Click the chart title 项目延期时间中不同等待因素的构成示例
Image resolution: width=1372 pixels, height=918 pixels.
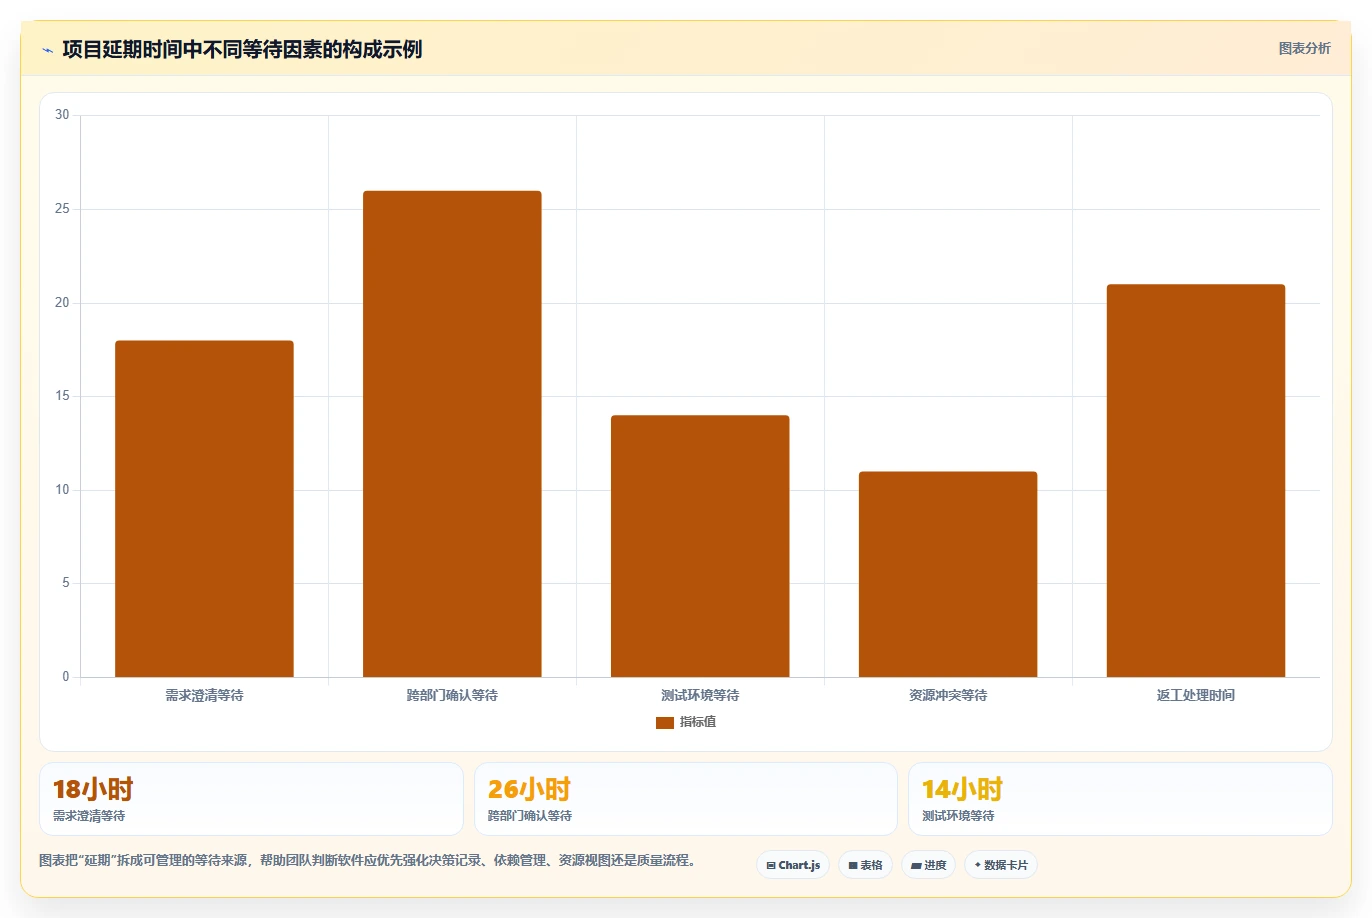coord(242,49)
